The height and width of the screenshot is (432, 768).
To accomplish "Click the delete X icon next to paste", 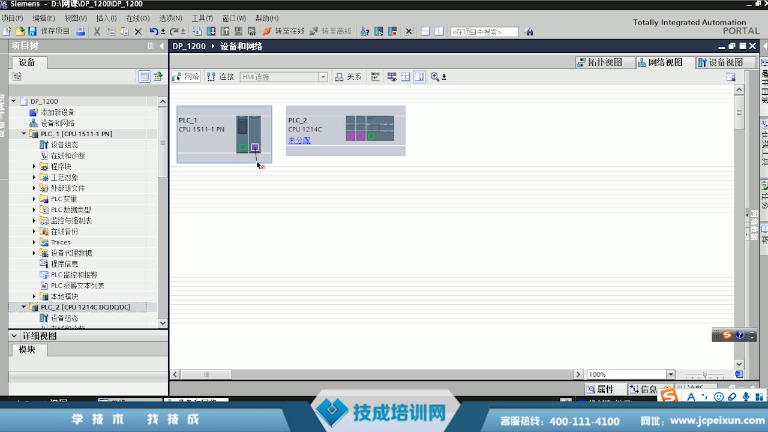I will (138, 31).
